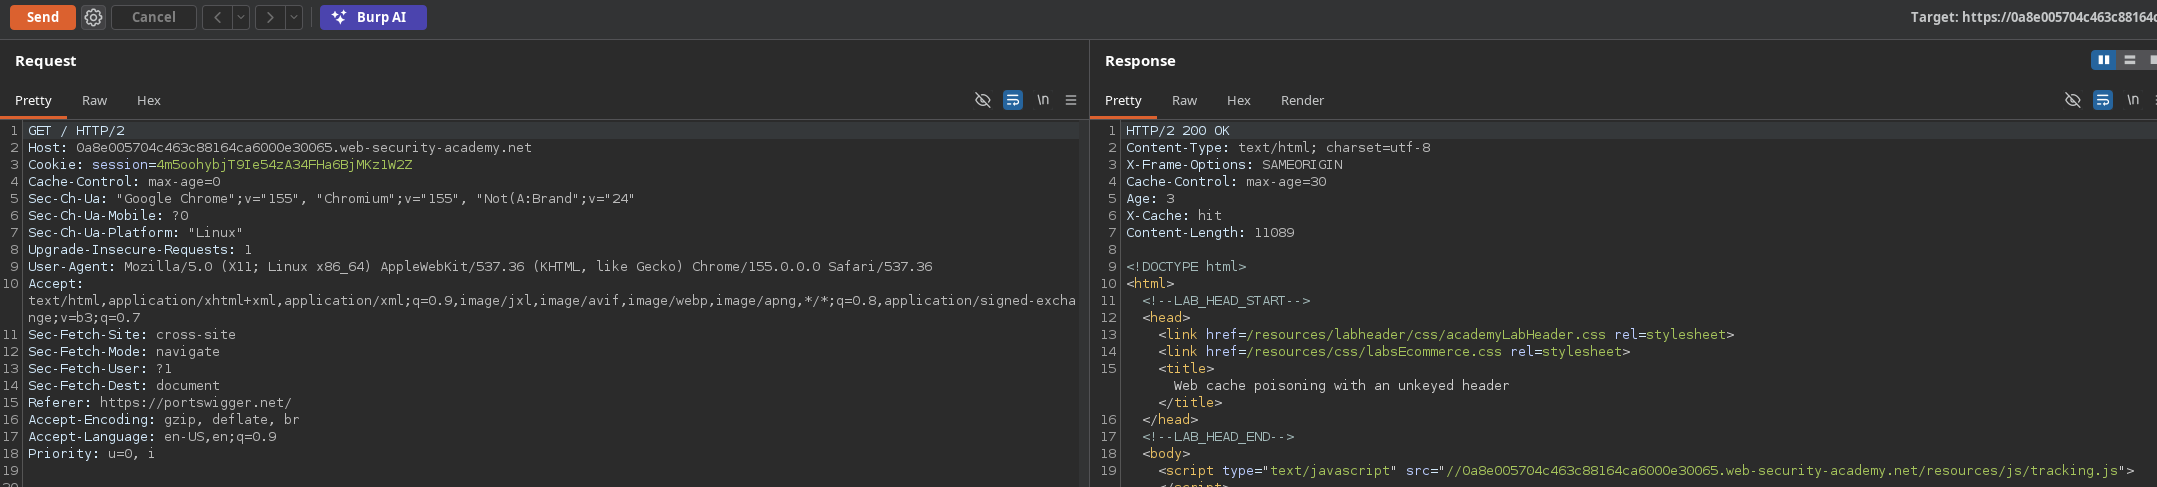The image size is (2157, 487).
Task: Click request 'Cache-Control: max-age=0' line
Action: [124, 182]
